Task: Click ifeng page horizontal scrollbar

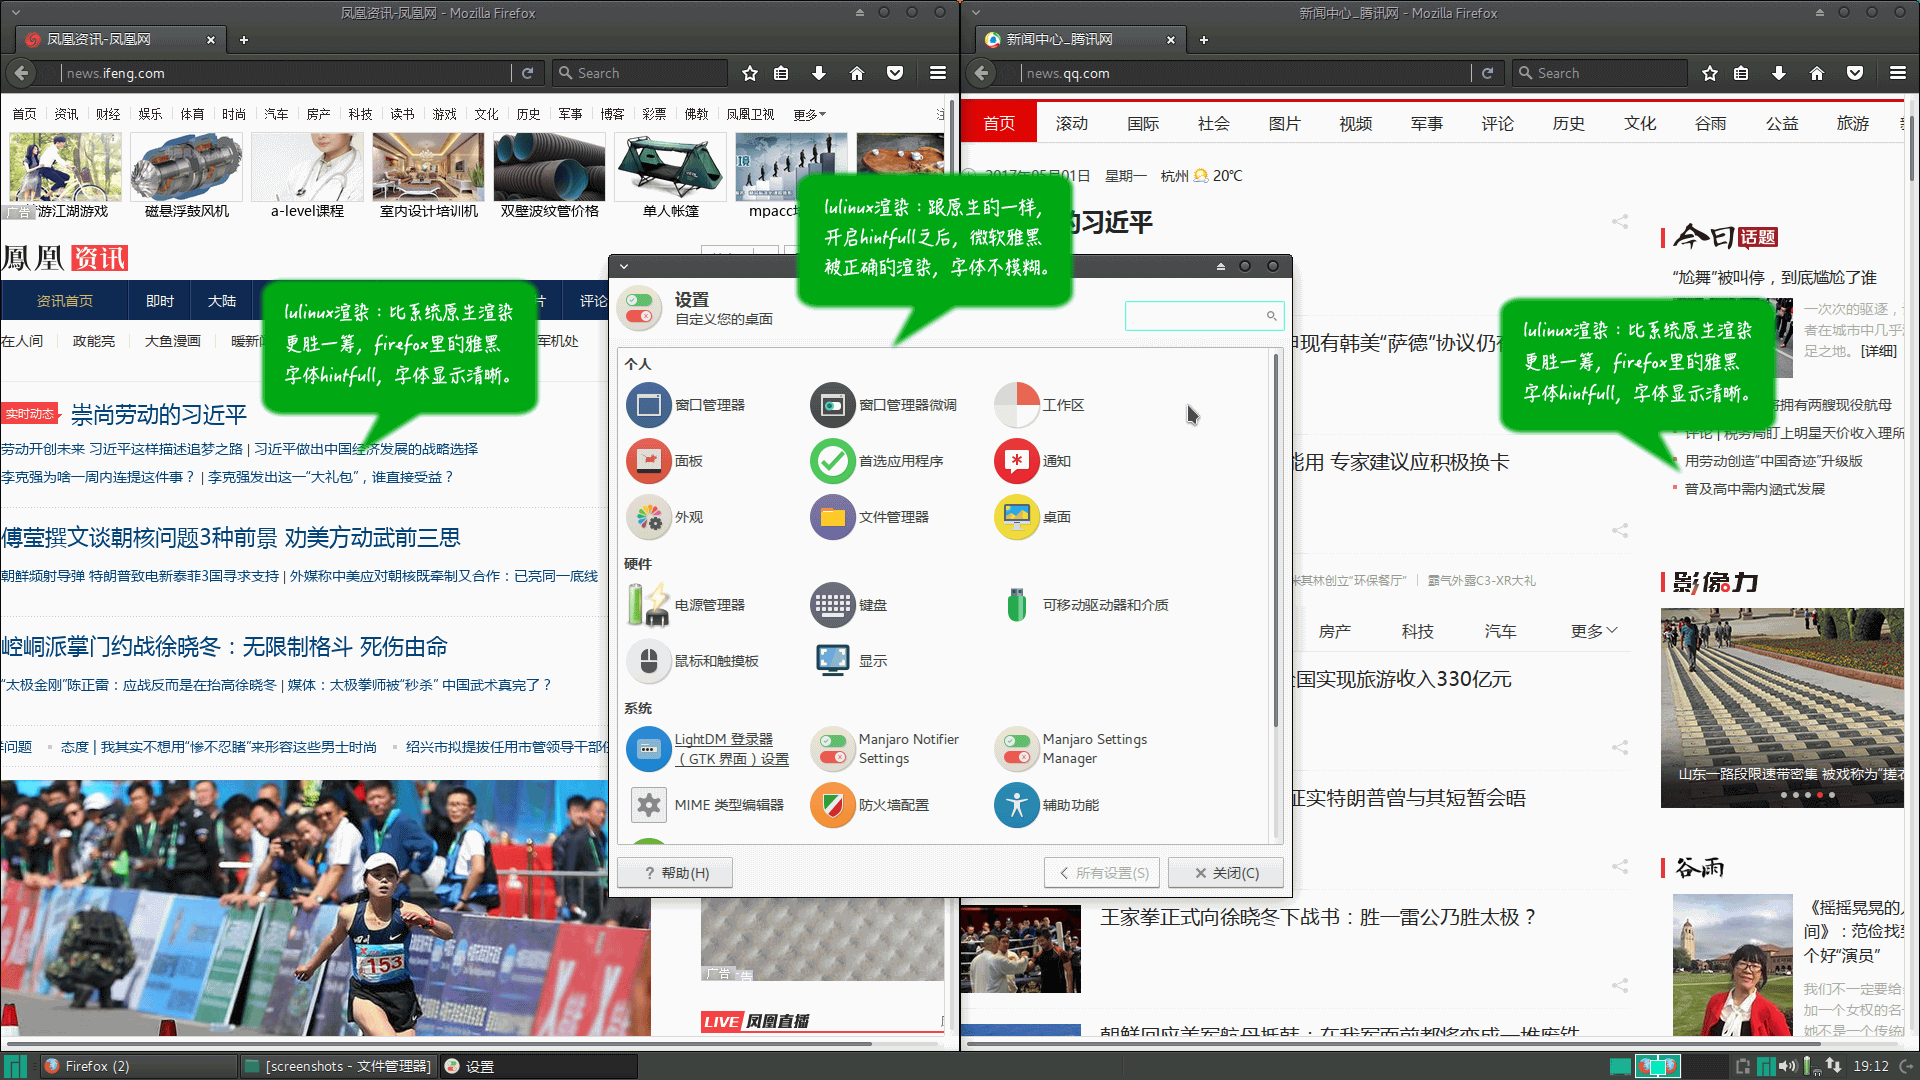Action: 437,1044
